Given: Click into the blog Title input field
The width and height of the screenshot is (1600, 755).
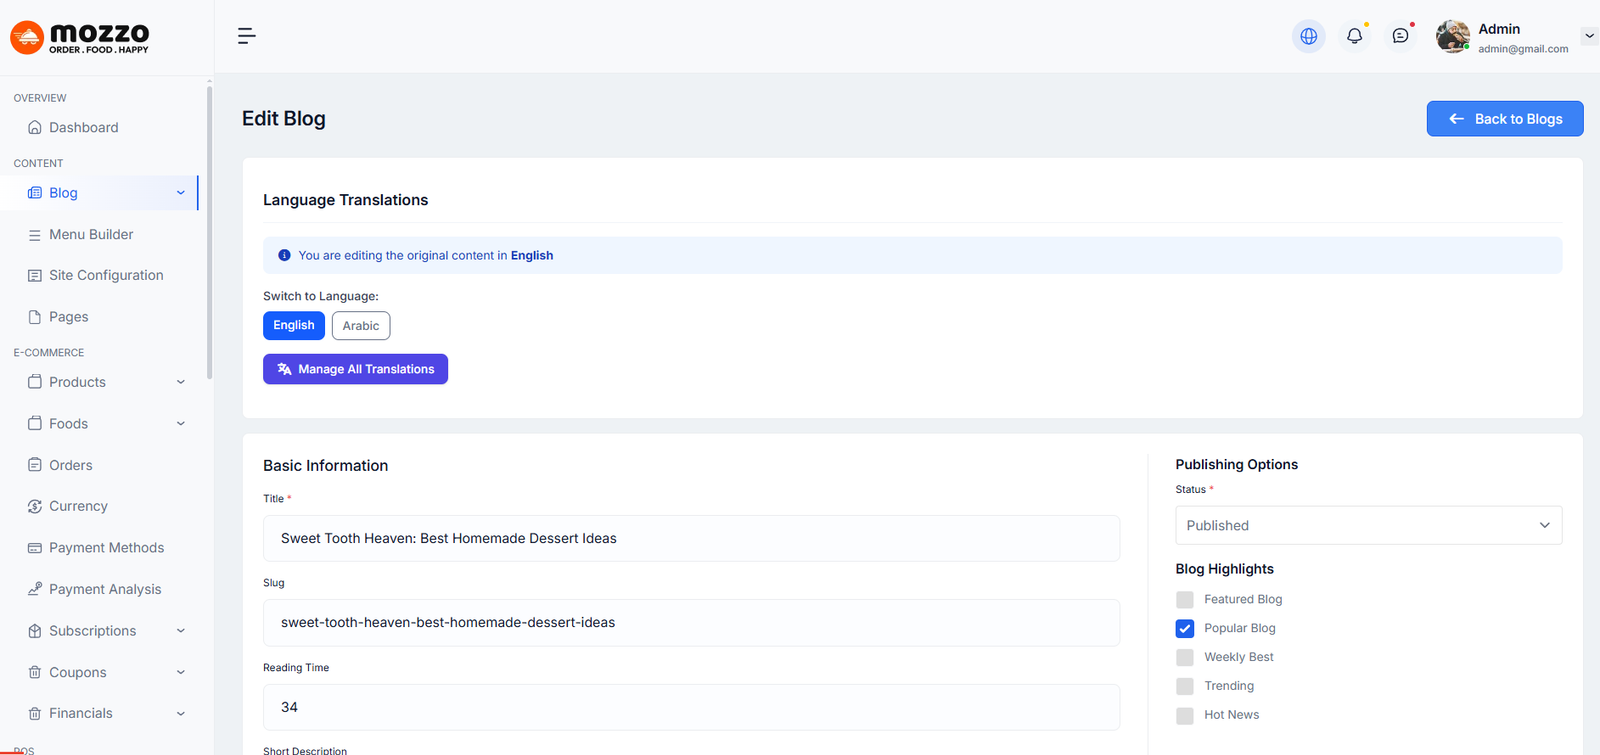Looking at the screenshot, I should tap(690, 539).
